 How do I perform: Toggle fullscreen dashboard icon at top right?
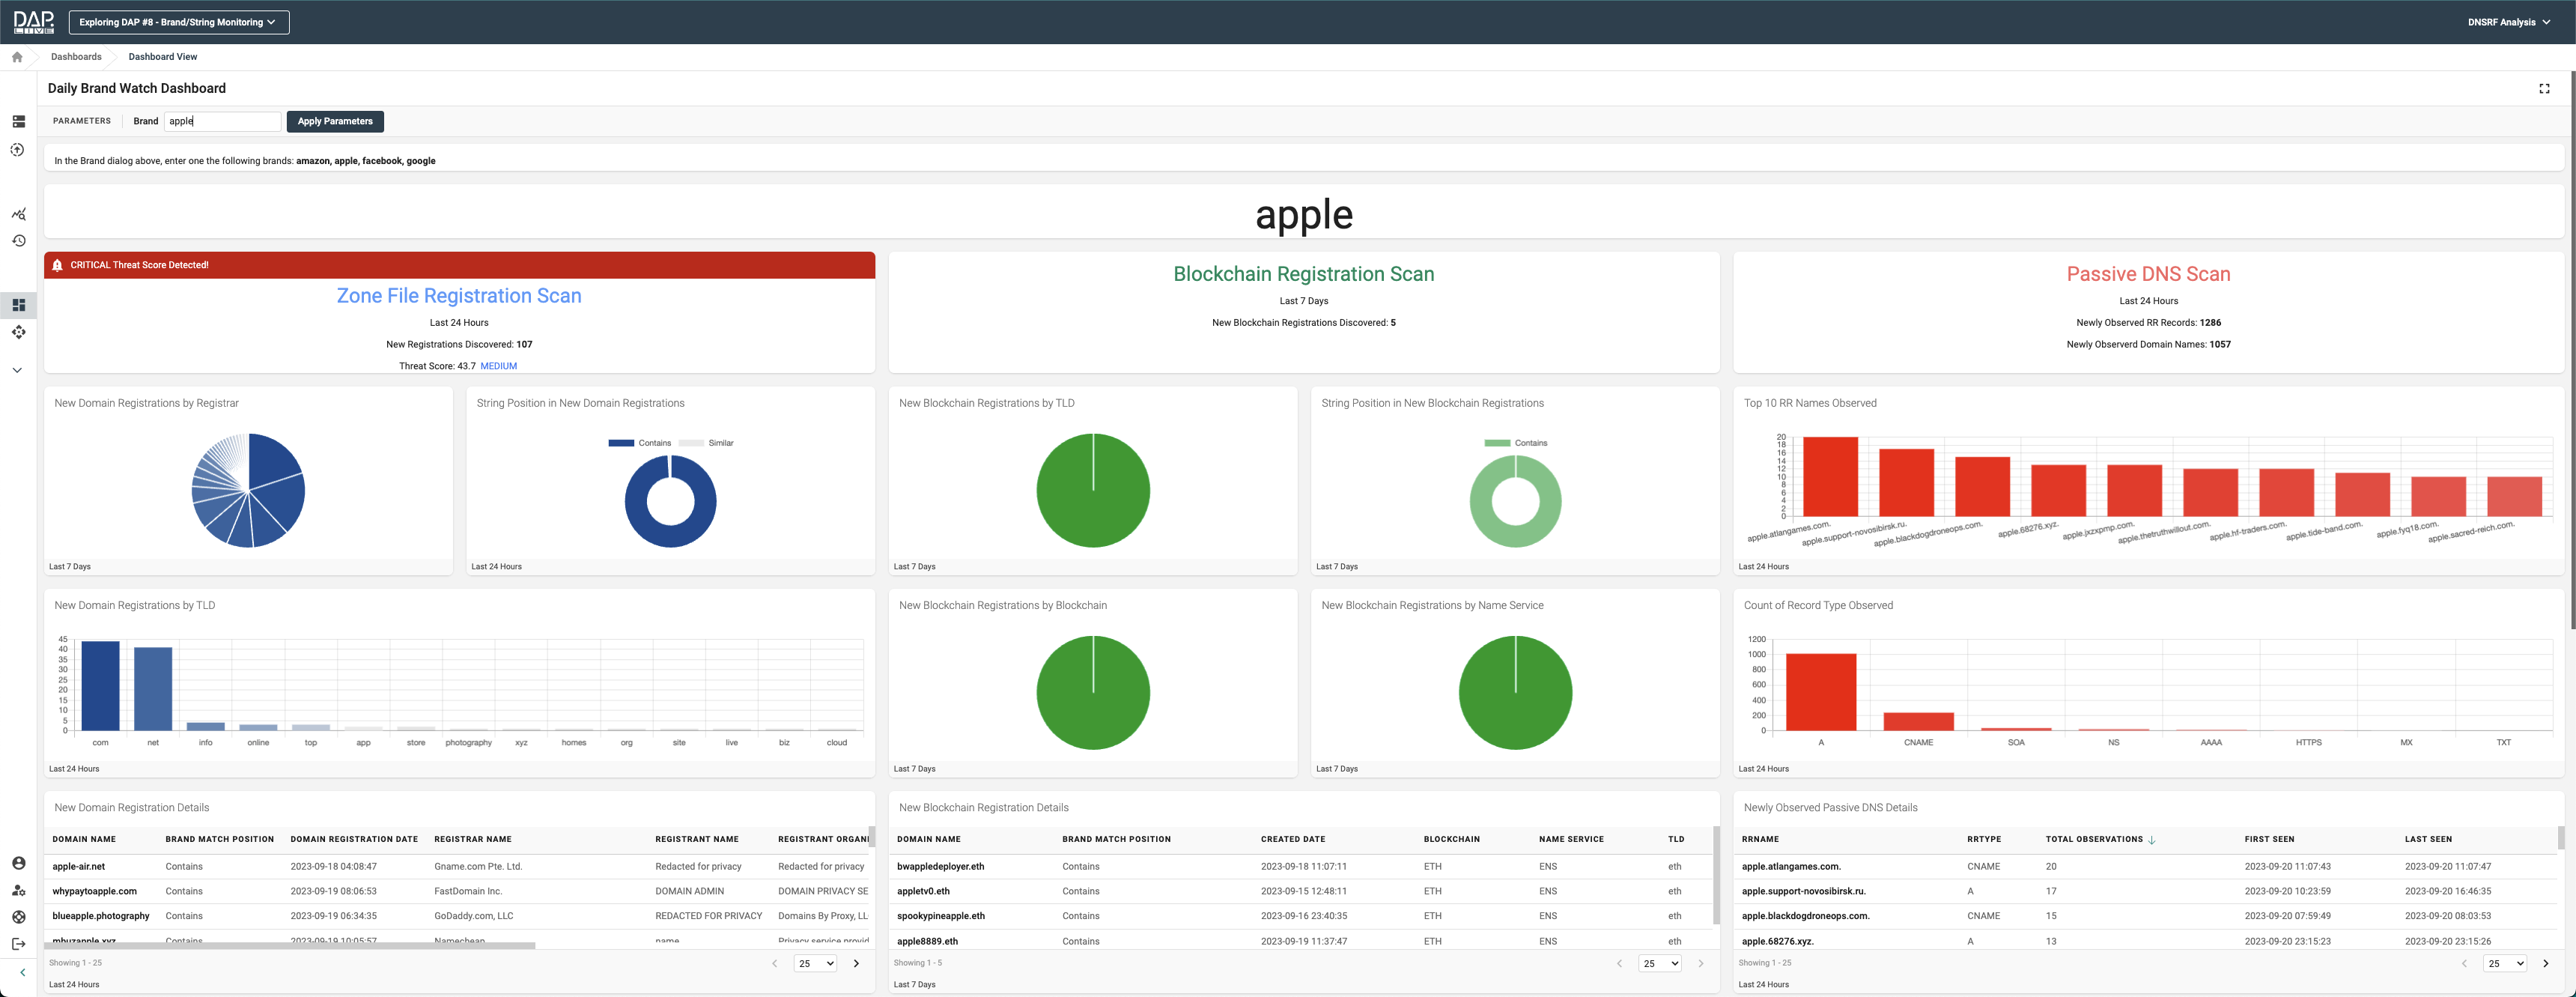[2544, 89]
